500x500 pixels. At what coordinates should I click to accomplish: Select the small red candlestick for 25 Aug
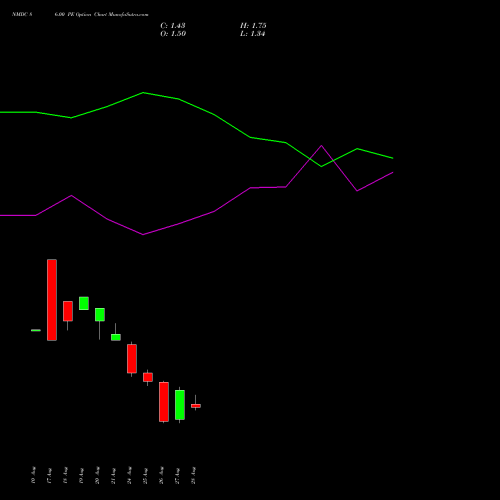[x=148, y=377]
